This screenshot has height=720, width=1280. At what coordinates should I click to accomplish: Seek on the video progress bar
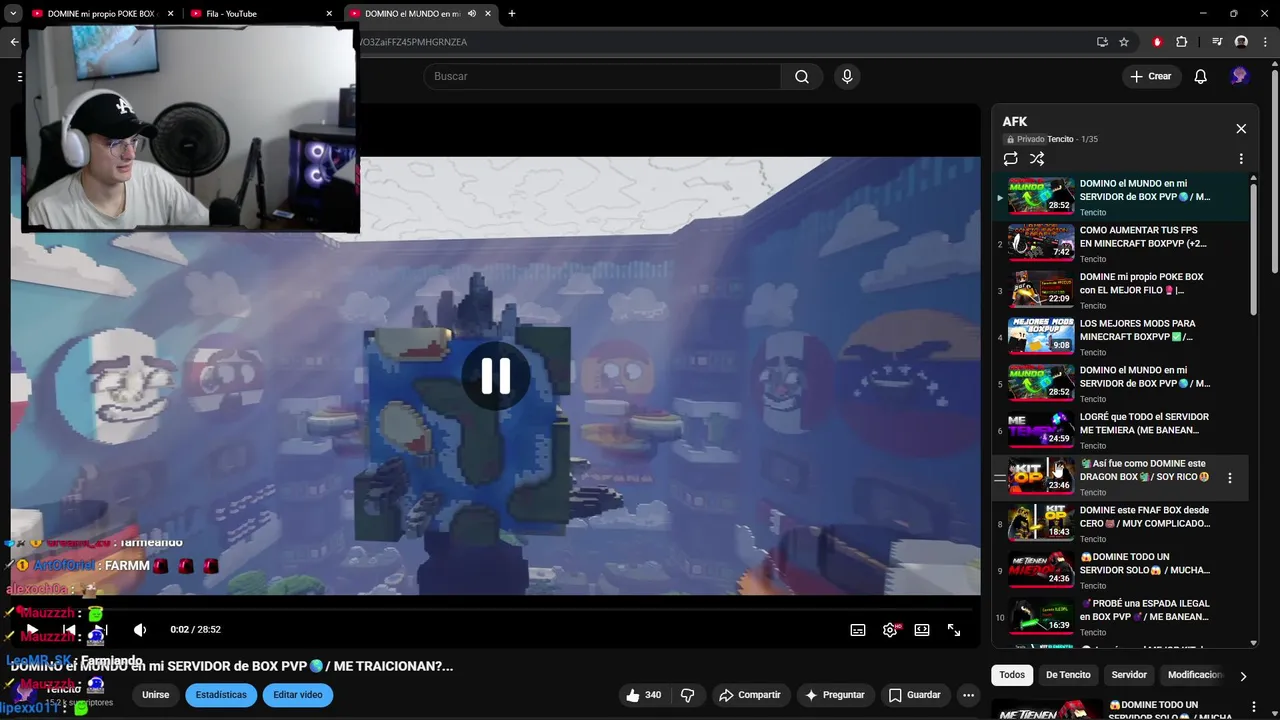point(496,609)
